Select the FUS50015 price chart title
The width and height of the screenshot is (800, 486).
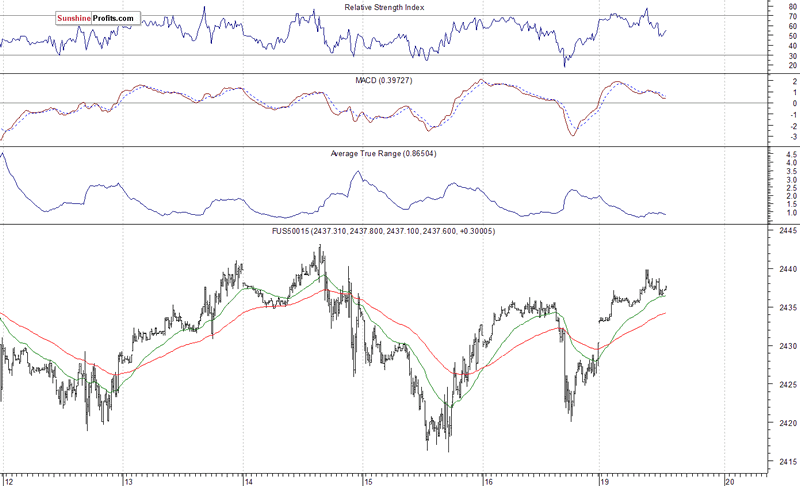(x=383, y=232)
